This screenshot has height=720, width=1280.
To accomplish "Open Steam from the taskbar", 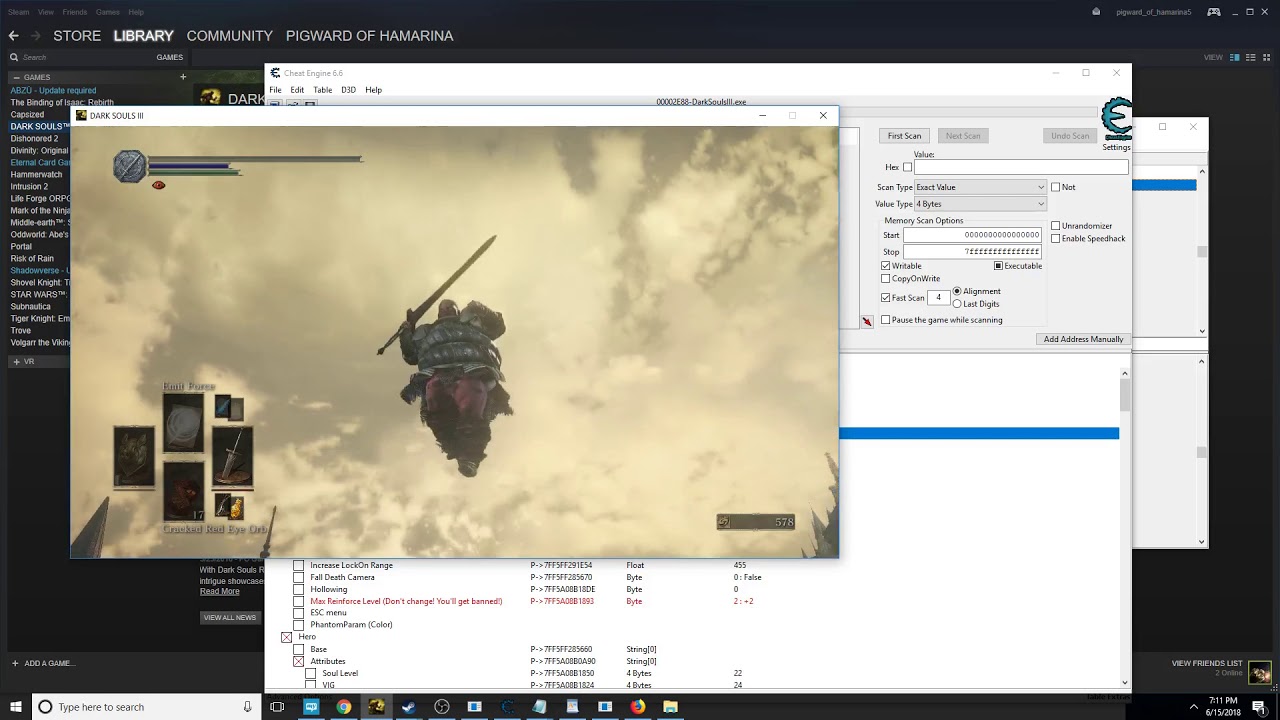I will click(x=409, y=707).
